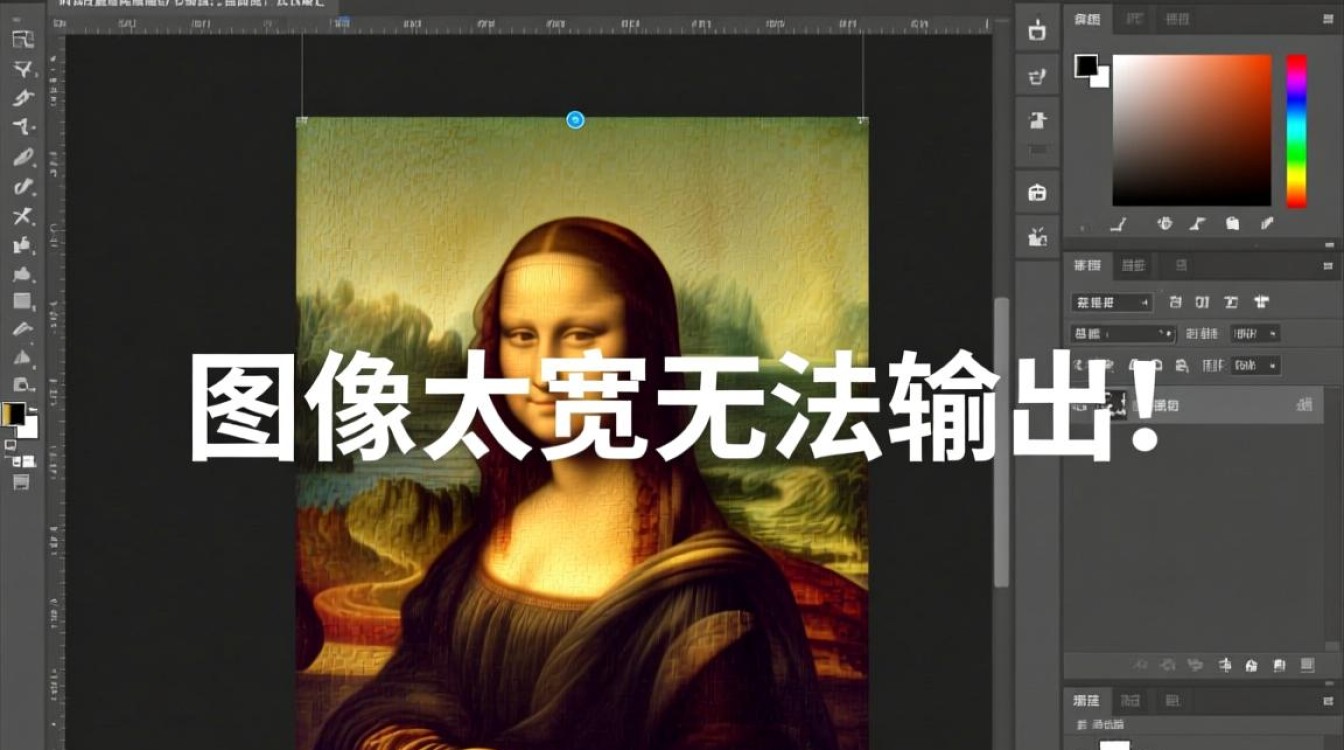Select the rectangle-shaped tenth tool in the left toolbox

22,301
